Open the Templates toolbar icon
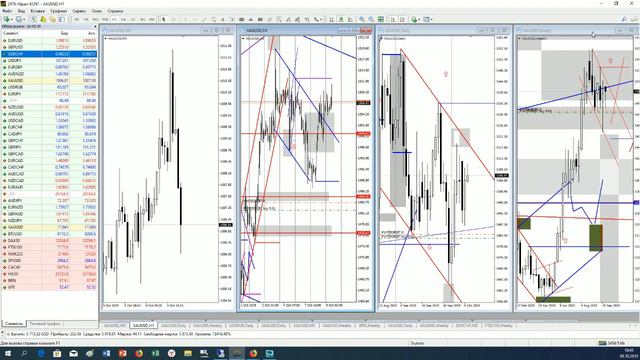 (x=427, y=19)
